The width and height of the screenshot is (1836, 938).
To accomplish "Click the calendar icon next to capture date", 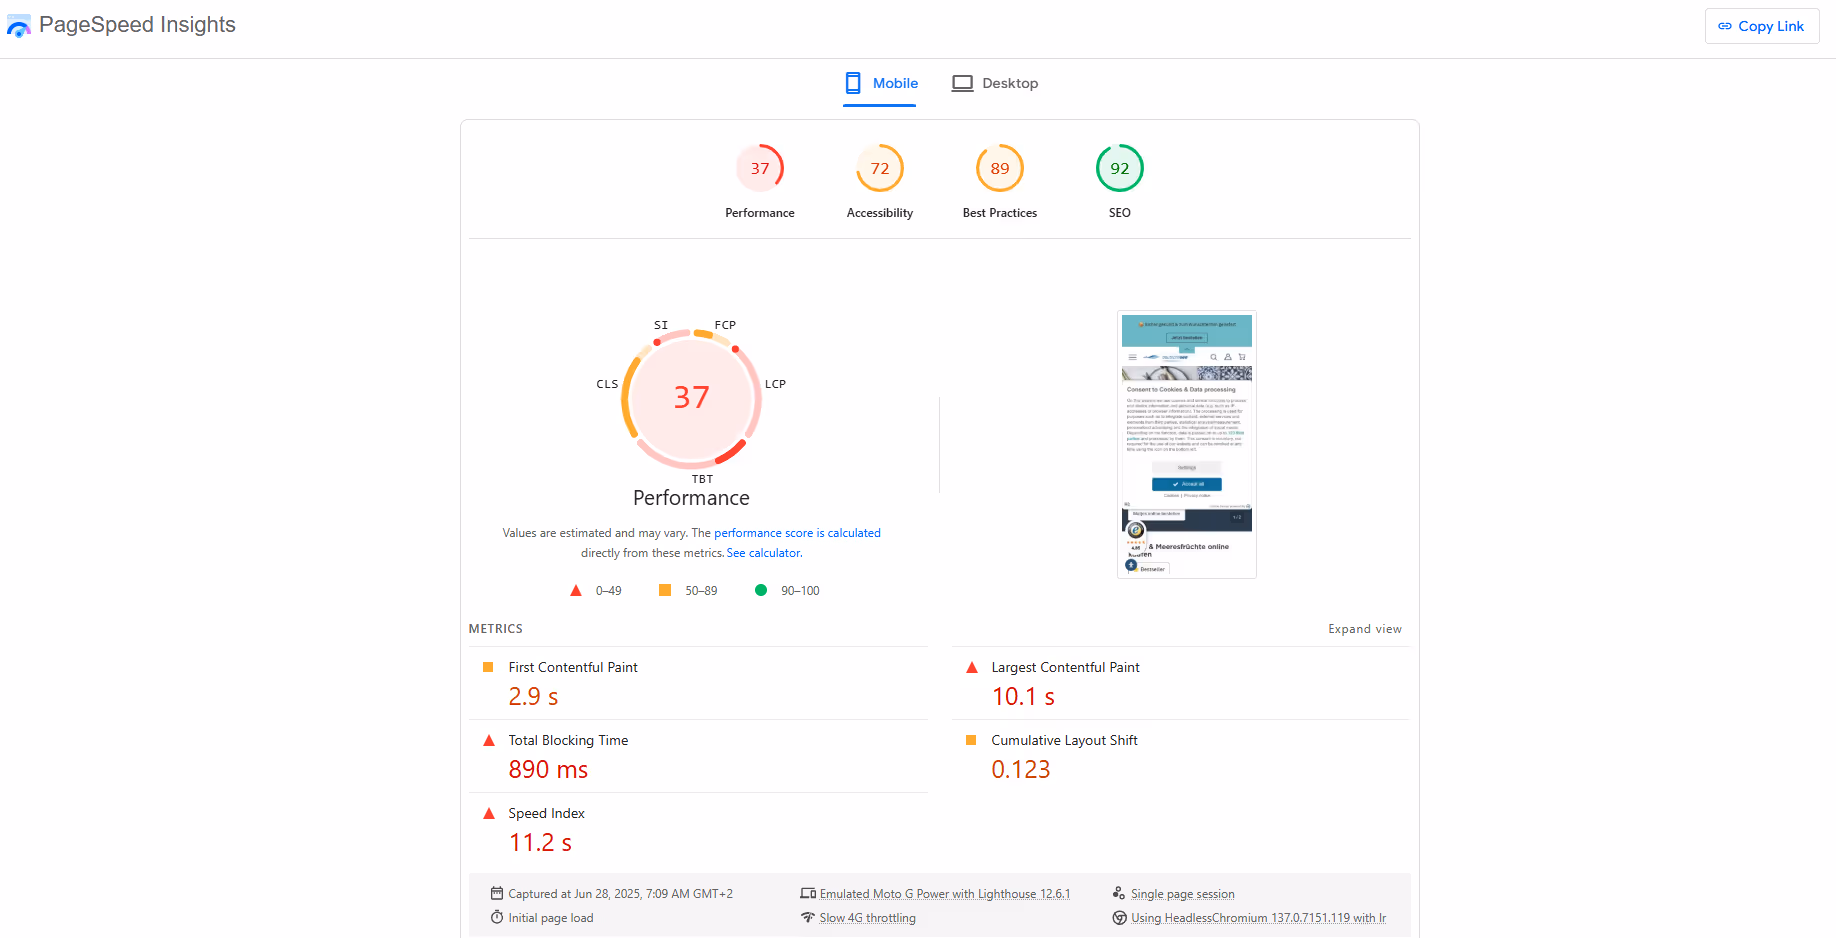I will coord(496,893).
